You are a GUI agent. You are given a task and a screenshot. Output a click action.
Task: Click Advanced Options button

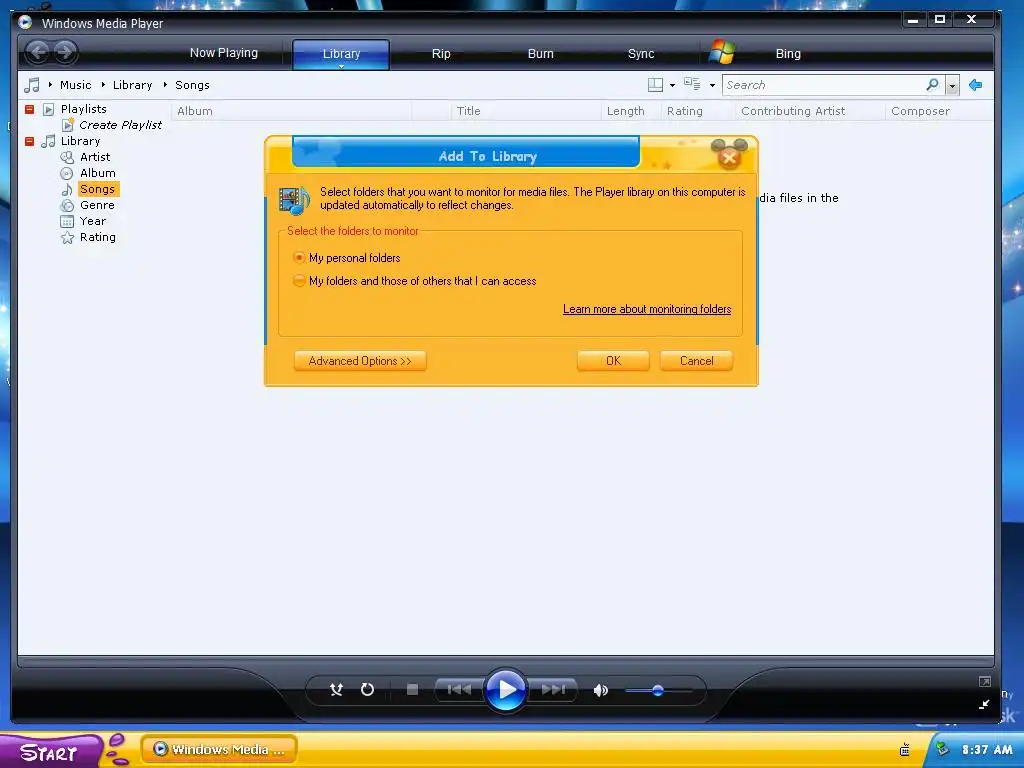(360, 361)
